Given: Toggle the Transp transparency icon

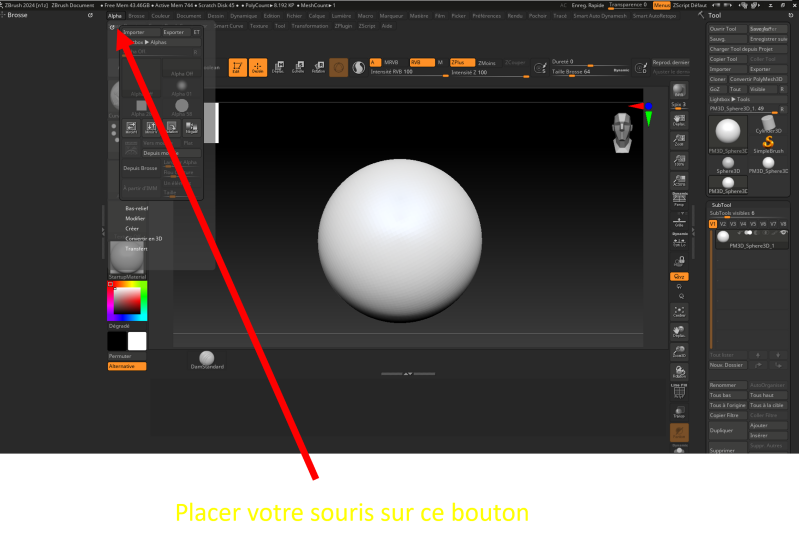Looking at the screenshot, I should click(x=679, y=412).
